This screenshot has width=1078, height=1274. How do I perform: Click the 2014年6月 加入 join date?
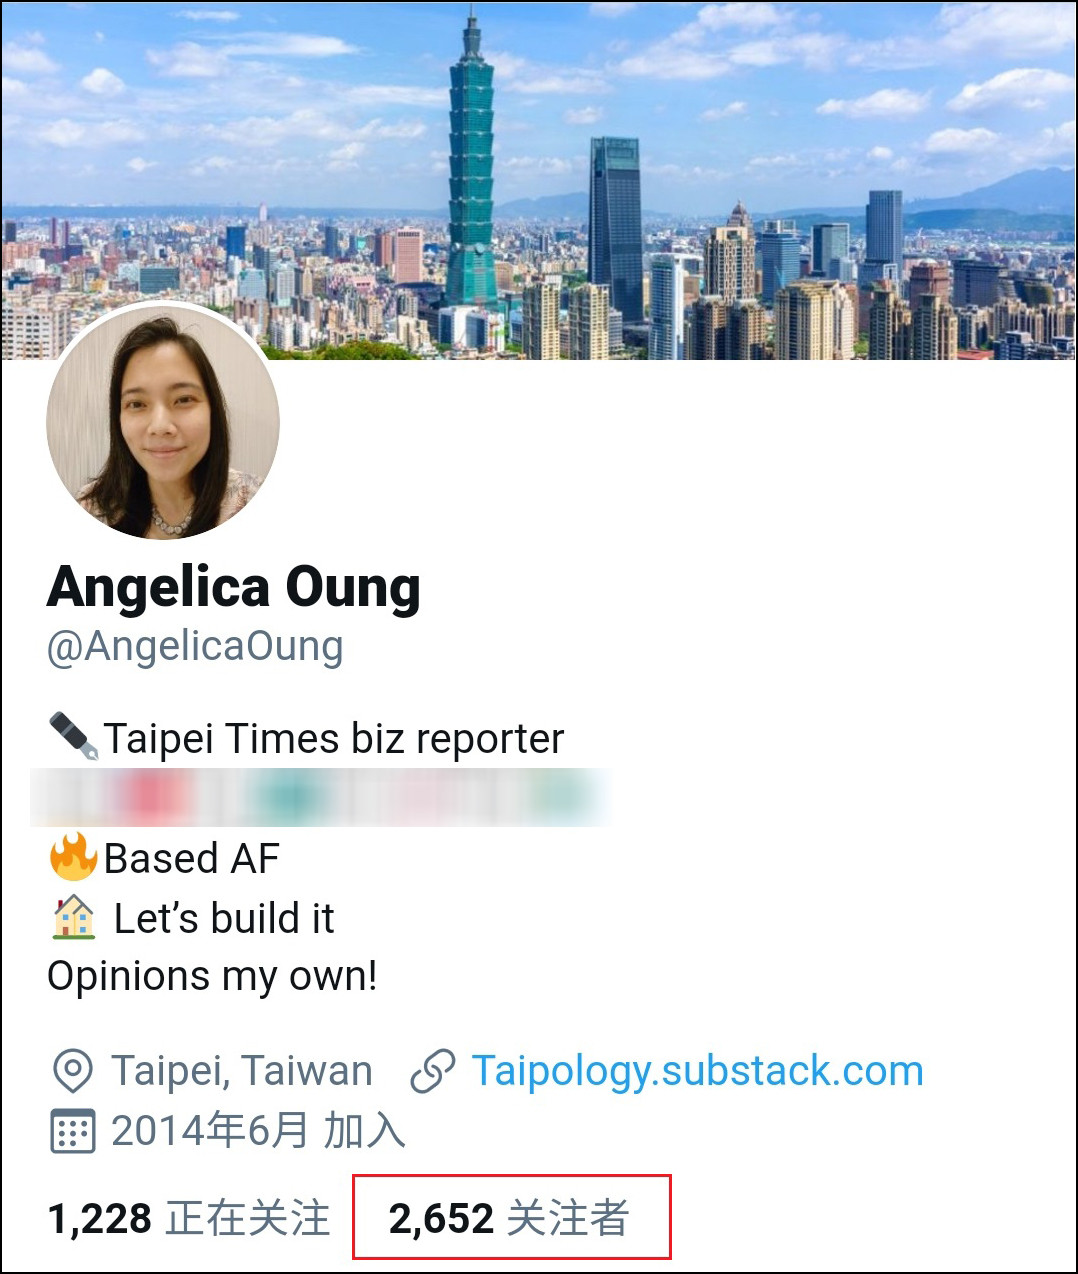pos(258,1131)
